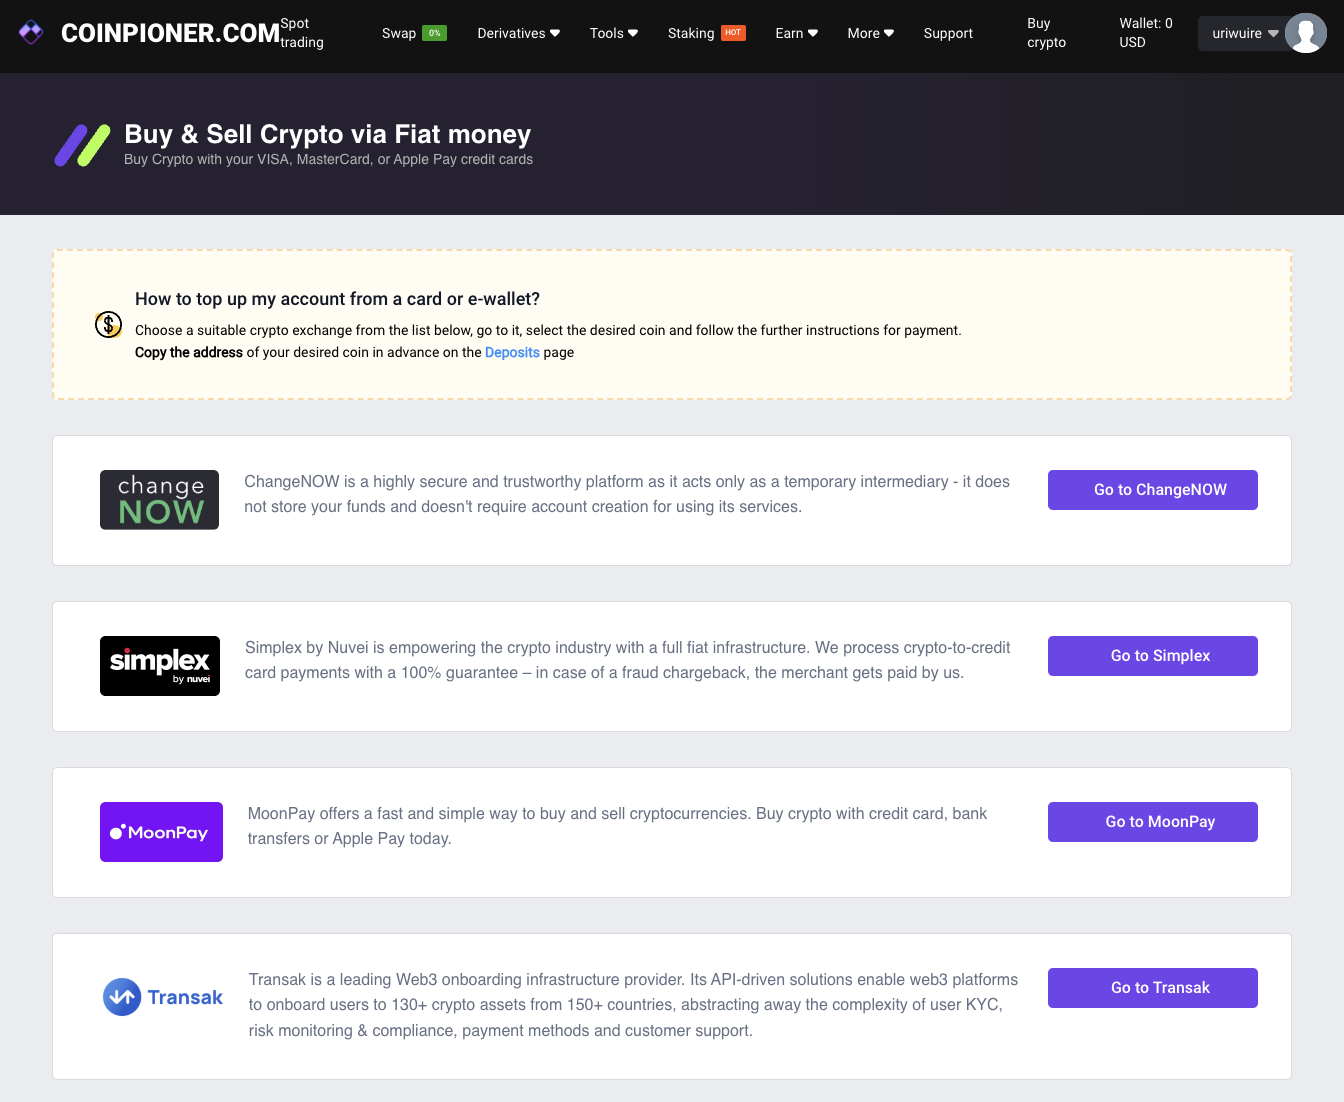The width and height of the screenshot is (1344, 1102).
Task: Click the purple MoonPay logo
Action: (161, 832)
